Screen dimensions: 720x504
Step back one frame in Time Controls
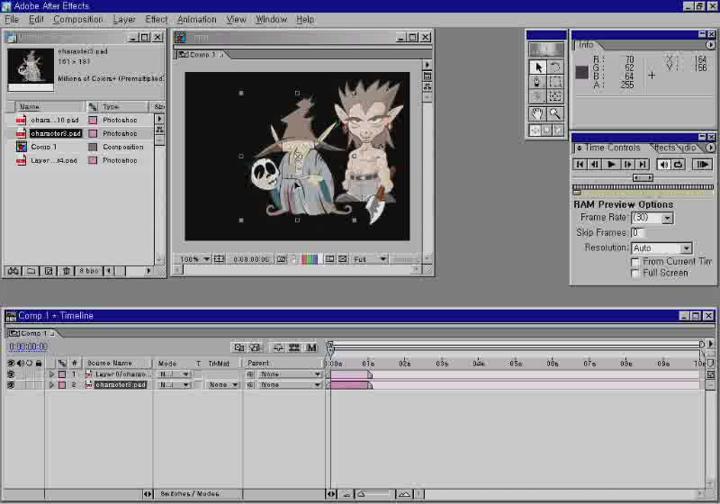[x=595, y=164]
